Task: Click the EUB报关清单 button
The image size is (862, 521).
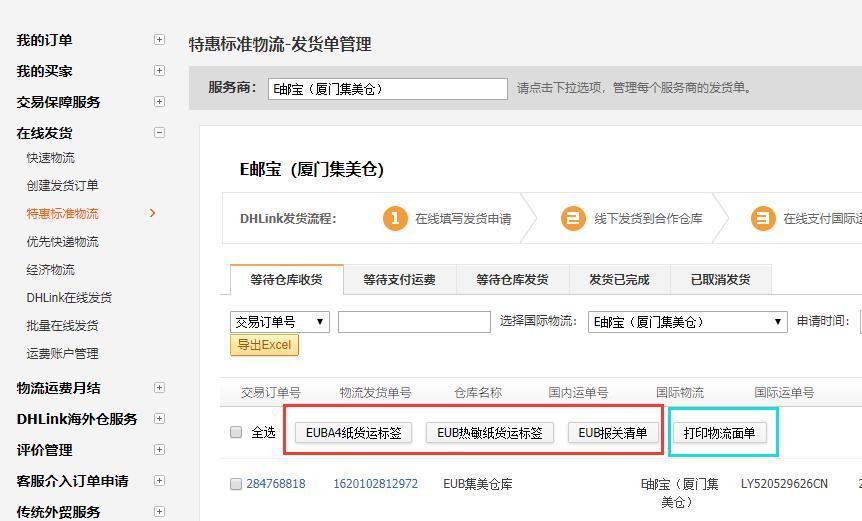Action: pos(613,433)
